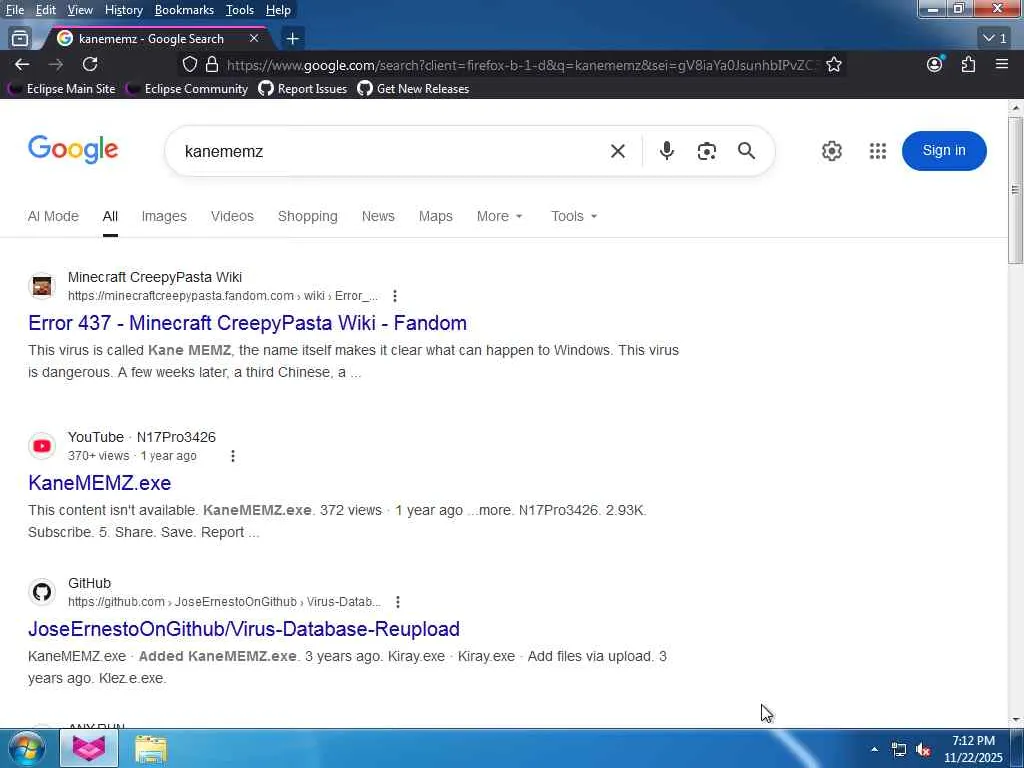Open the Bookmarks menu
This screenshot has height=768, width=1024.
coord(184,10)
